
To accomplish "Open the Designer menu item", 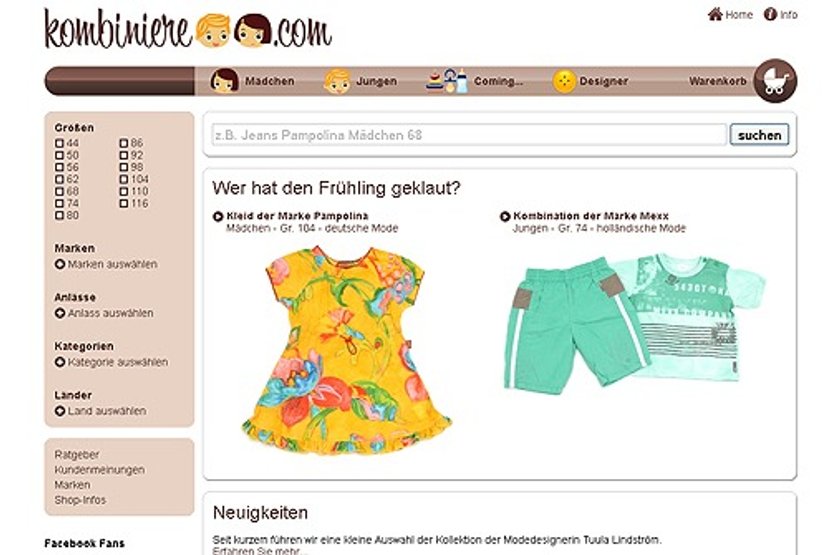I will tap(603, 81).
